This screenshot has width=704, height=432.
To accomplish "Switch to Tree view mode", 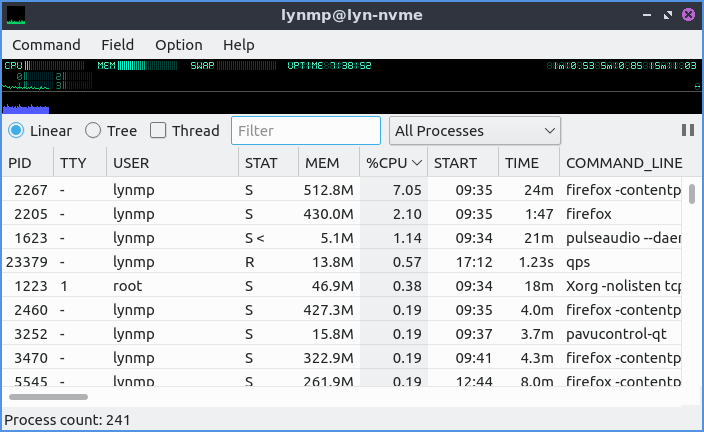I will [93, 131].
